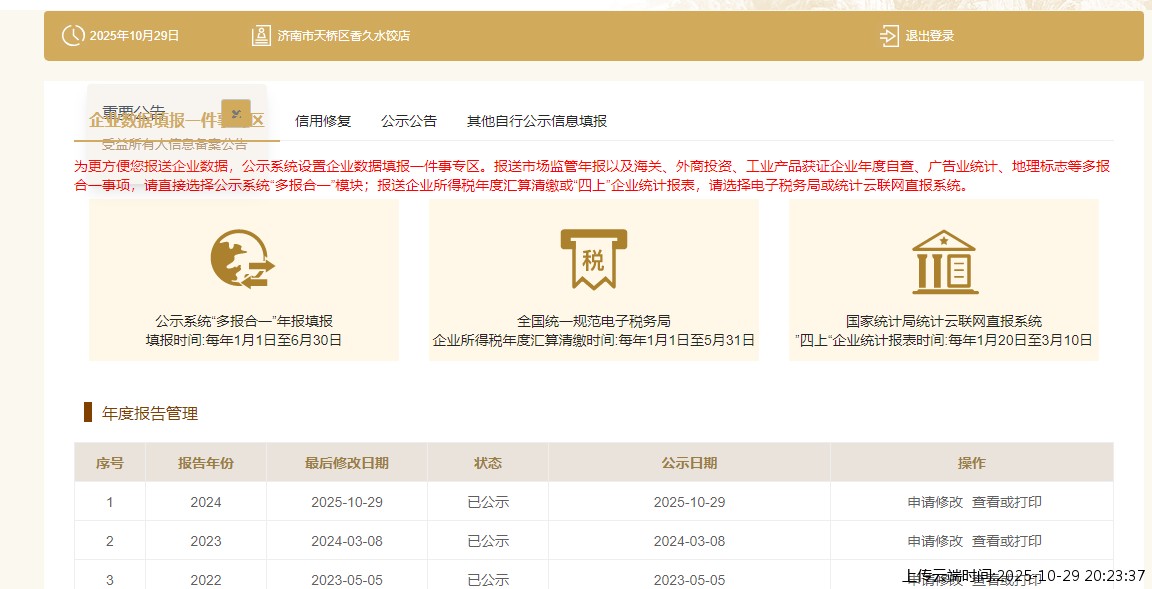This screenshot has height=589, width=1152.
Task: Switch to the 公示公告 tab
Action: 407,120
